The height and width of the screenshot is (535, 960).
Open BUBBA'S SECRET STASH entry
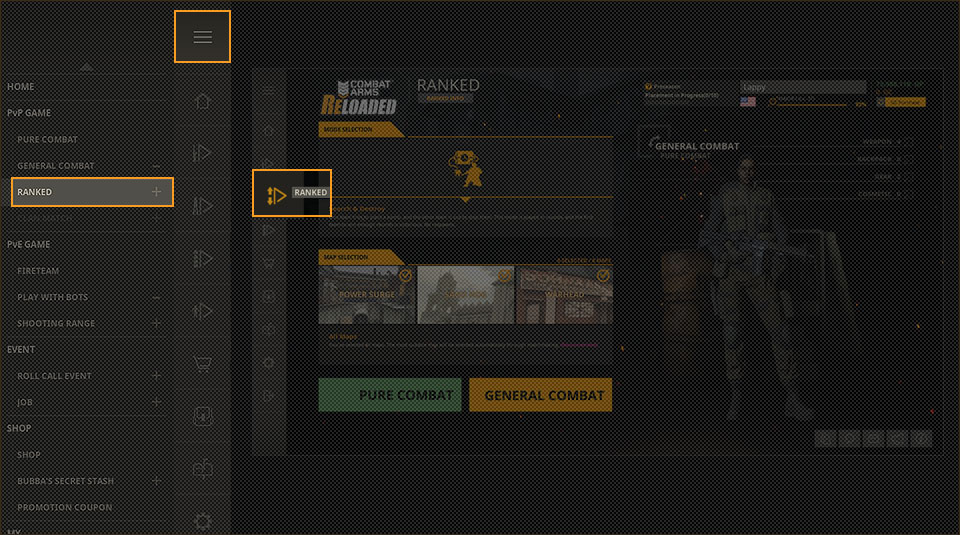66,481
